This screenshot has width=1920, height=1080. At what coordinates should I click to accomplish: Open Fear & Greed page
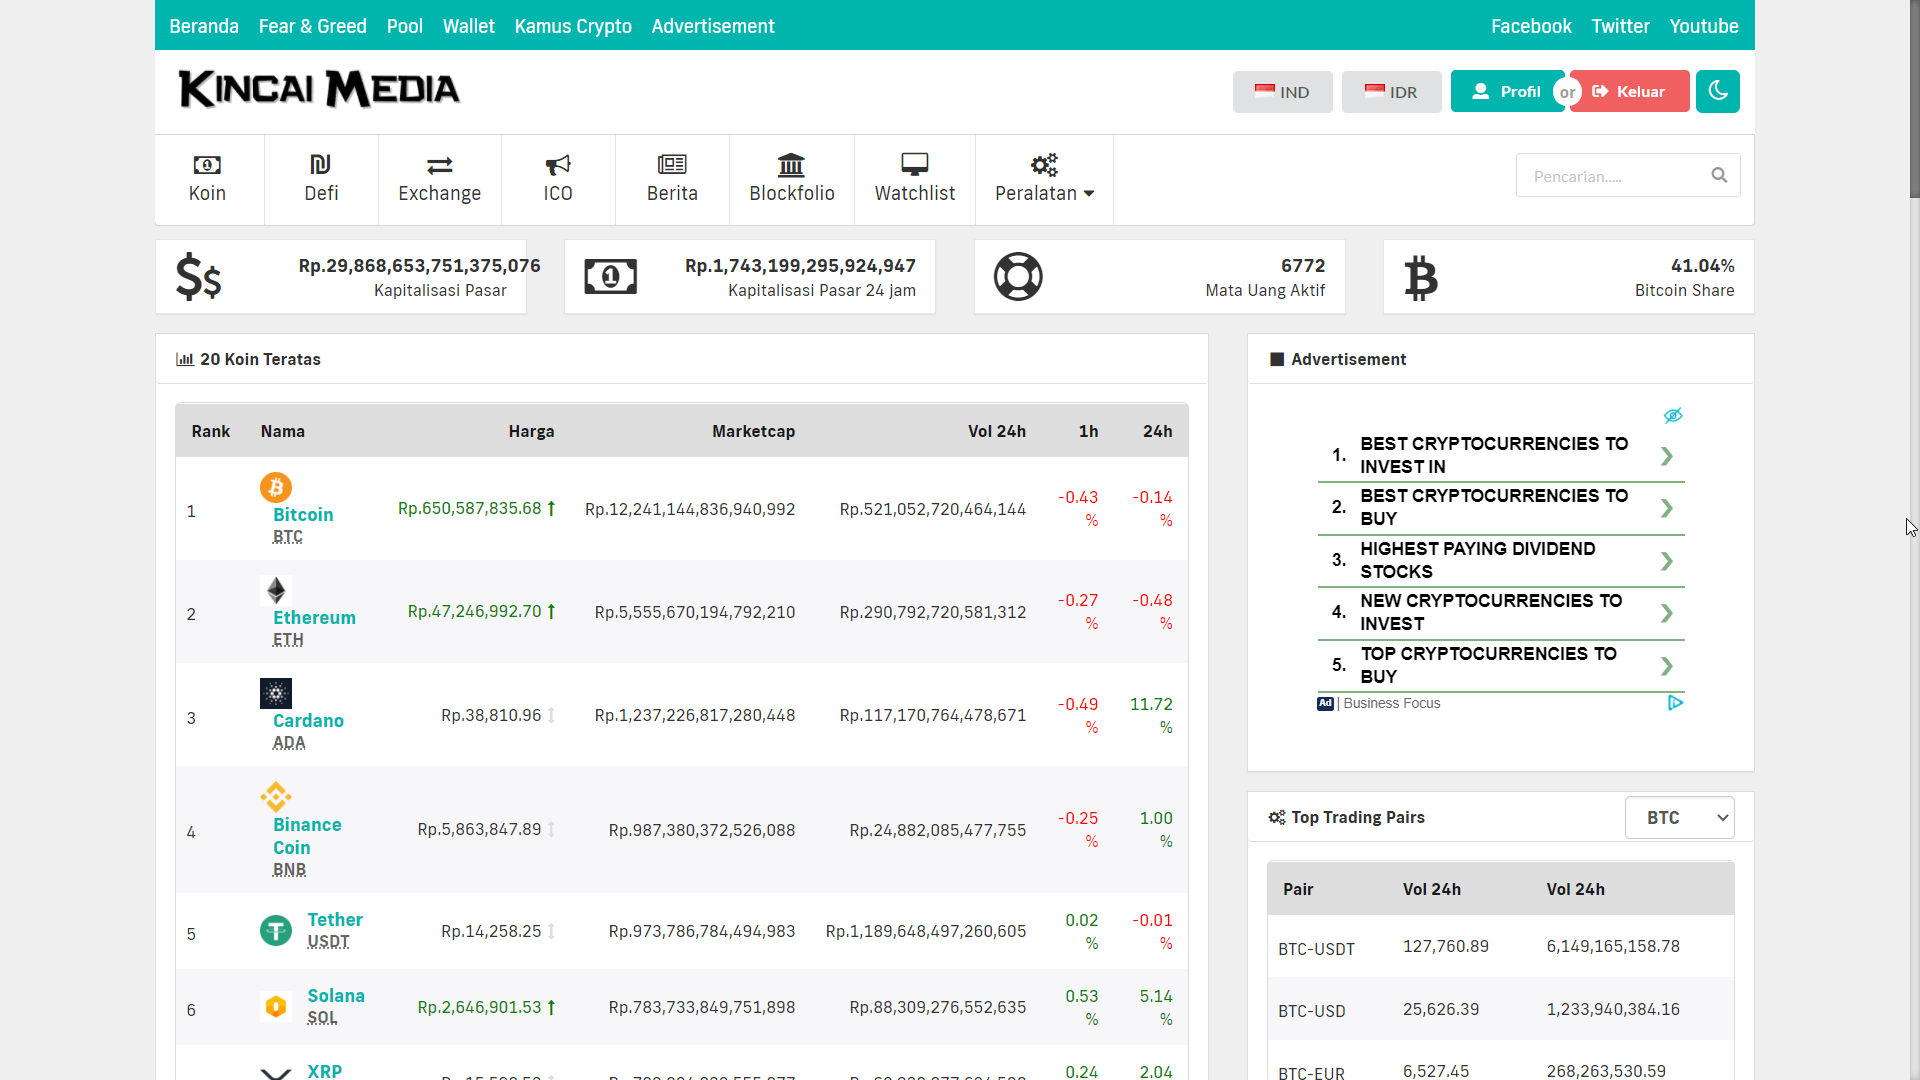[312, 26]
